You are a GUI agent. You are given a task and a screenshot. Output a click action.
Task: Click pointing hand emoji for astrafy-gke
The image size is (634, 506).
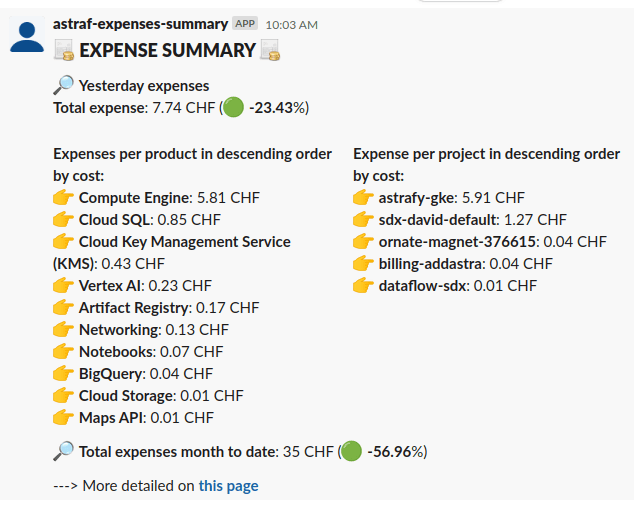point(363,198)
